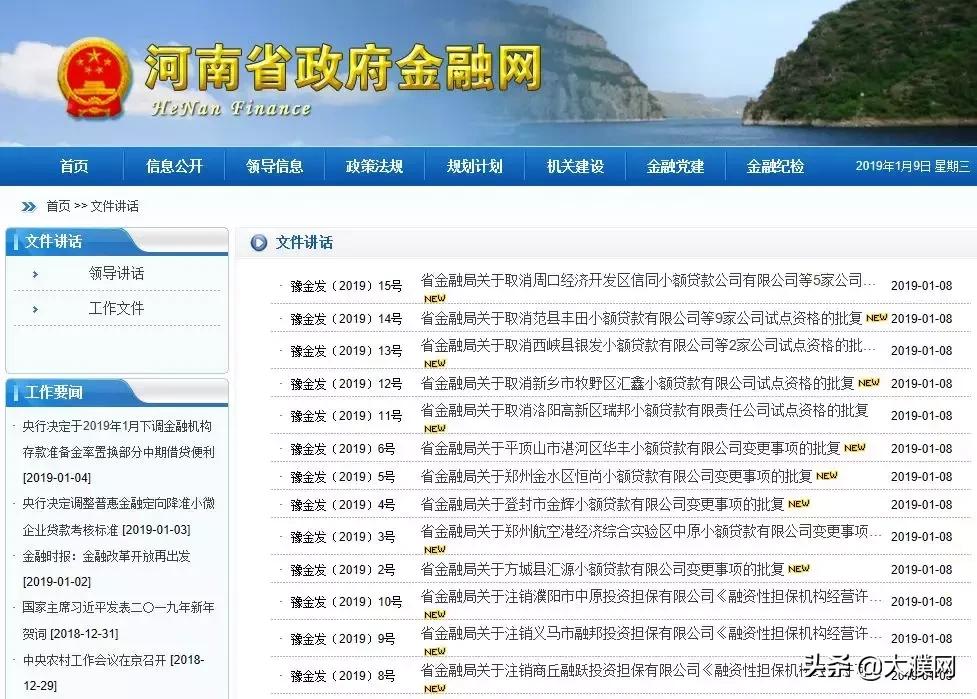Open the 机关建设 navigation menu item
Screen dimensions: 977x699
(573, 166)
